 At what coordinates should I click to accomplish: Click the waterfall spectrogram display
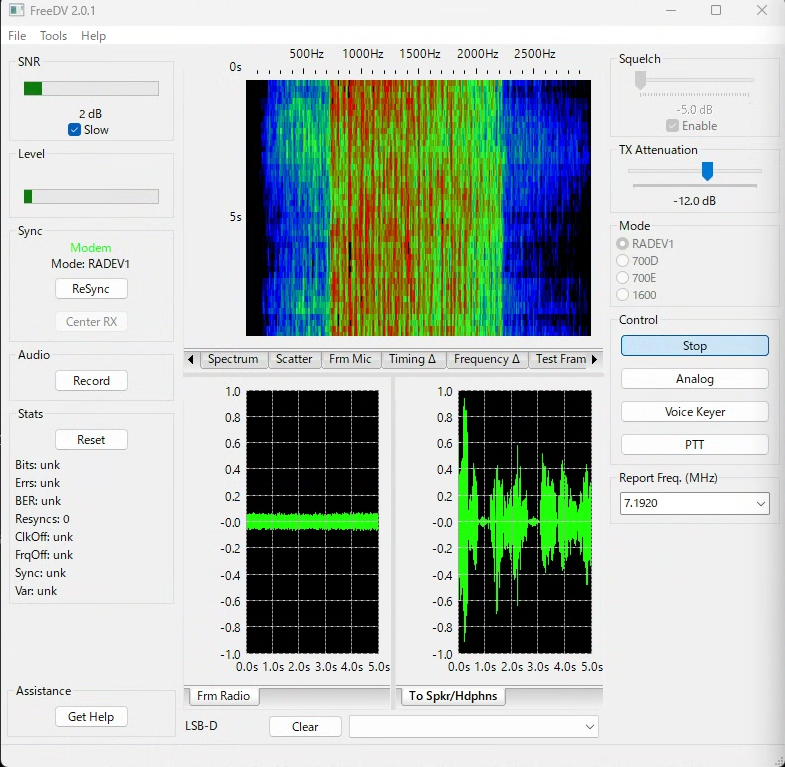pos(418,208)
